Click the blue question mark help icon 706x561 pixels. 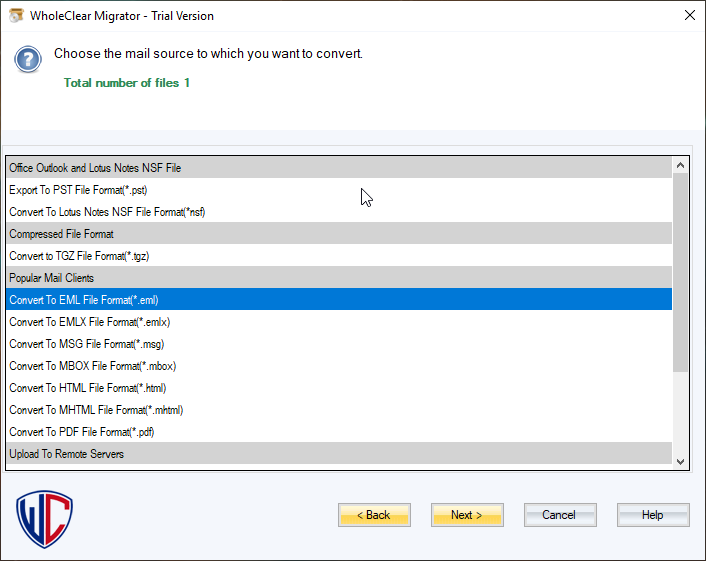pyautogui.click(x=28, y=59)
